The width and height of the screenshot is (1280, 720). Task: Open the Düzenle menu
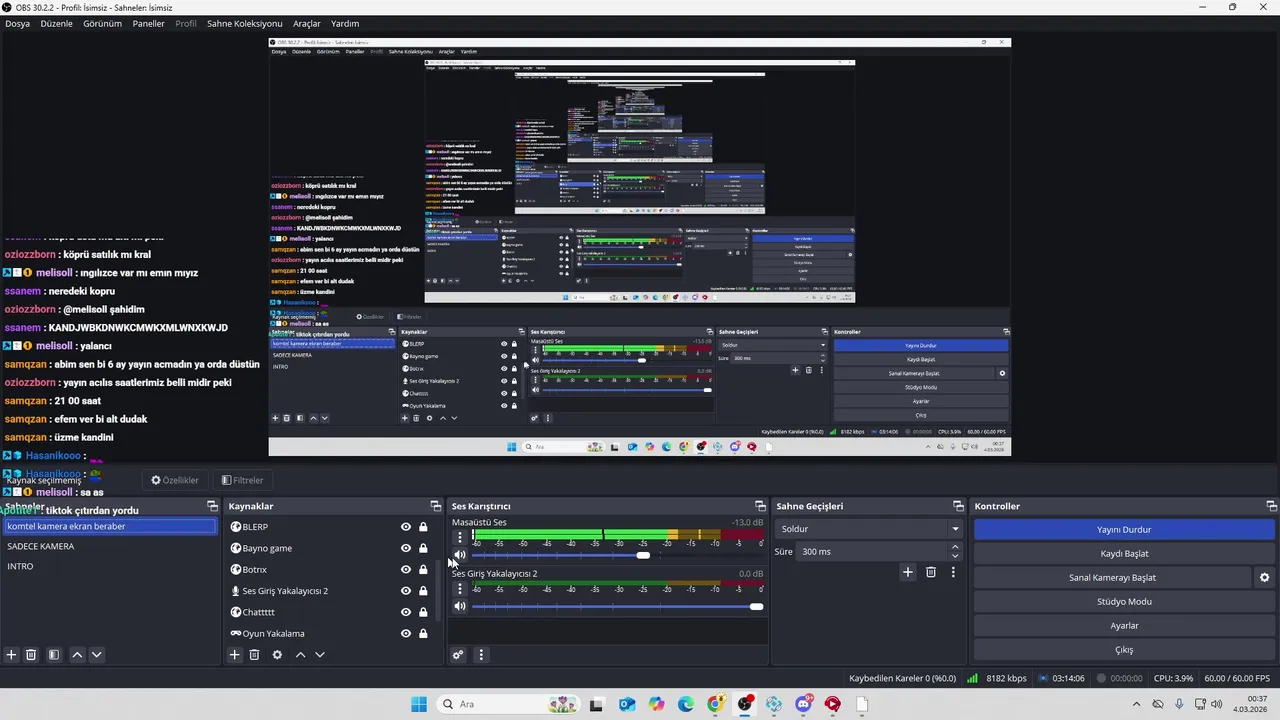tap(56, 23)
